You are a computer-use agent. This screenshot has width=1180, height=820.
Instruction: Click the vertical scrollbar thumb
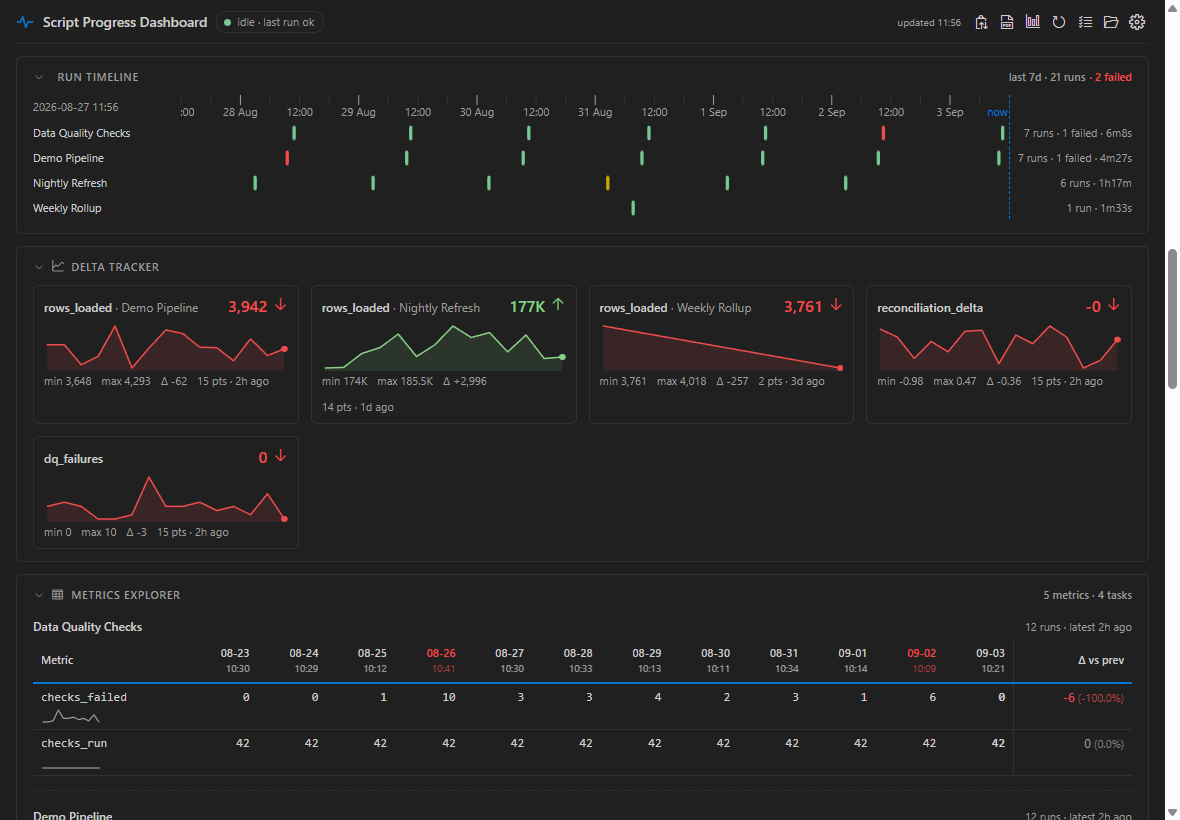pyautogui.click(x=1172, y=319)
